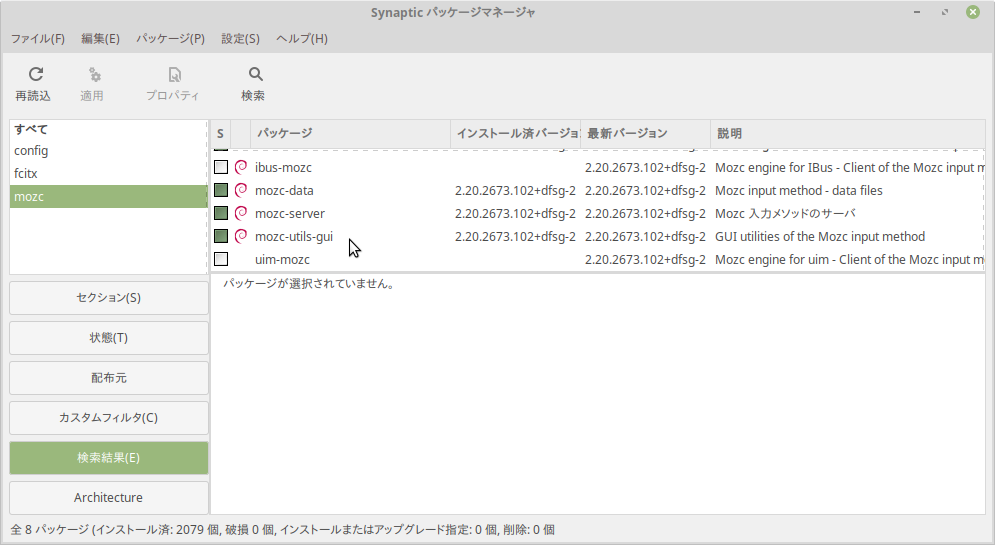This screenshot has height=545, width=995.
Task: Select すべて in the search list
Action: point(108,129)
